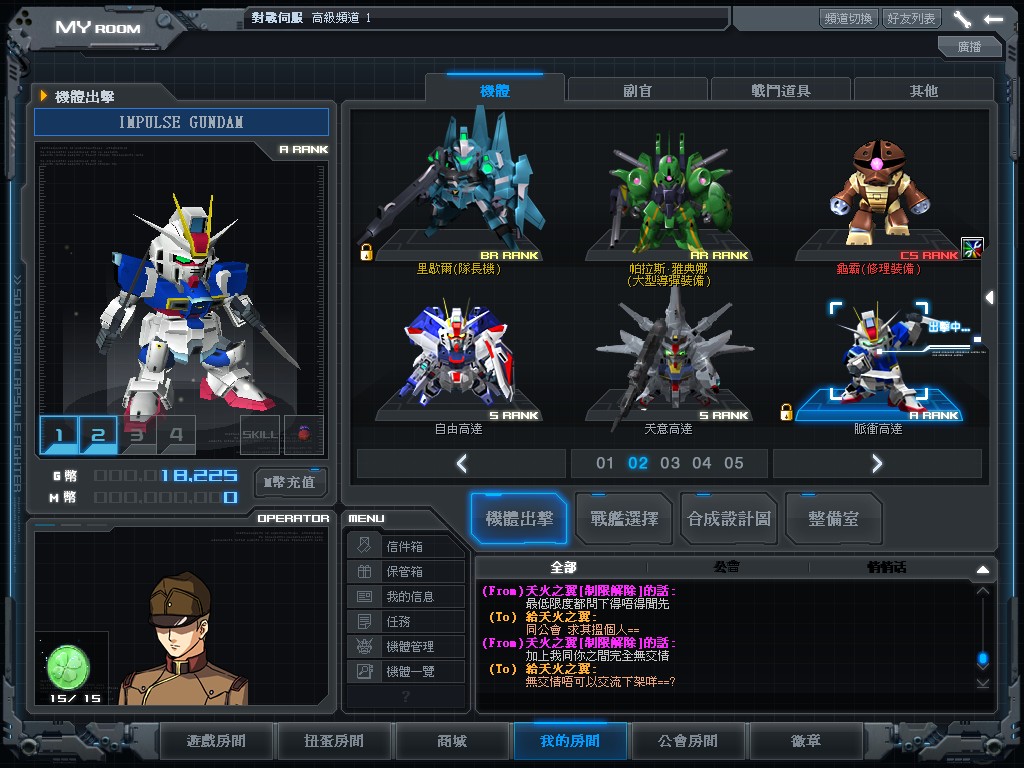1024x768 pixels.
Task: Go to hangar page 05
Action: 733,464
